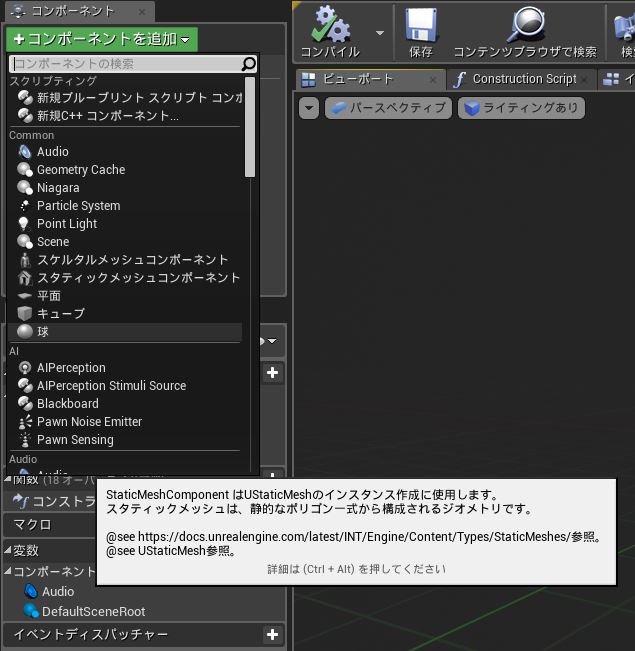Switch to the ビューポート tab
Screen dimensions: 635x651
370,79
